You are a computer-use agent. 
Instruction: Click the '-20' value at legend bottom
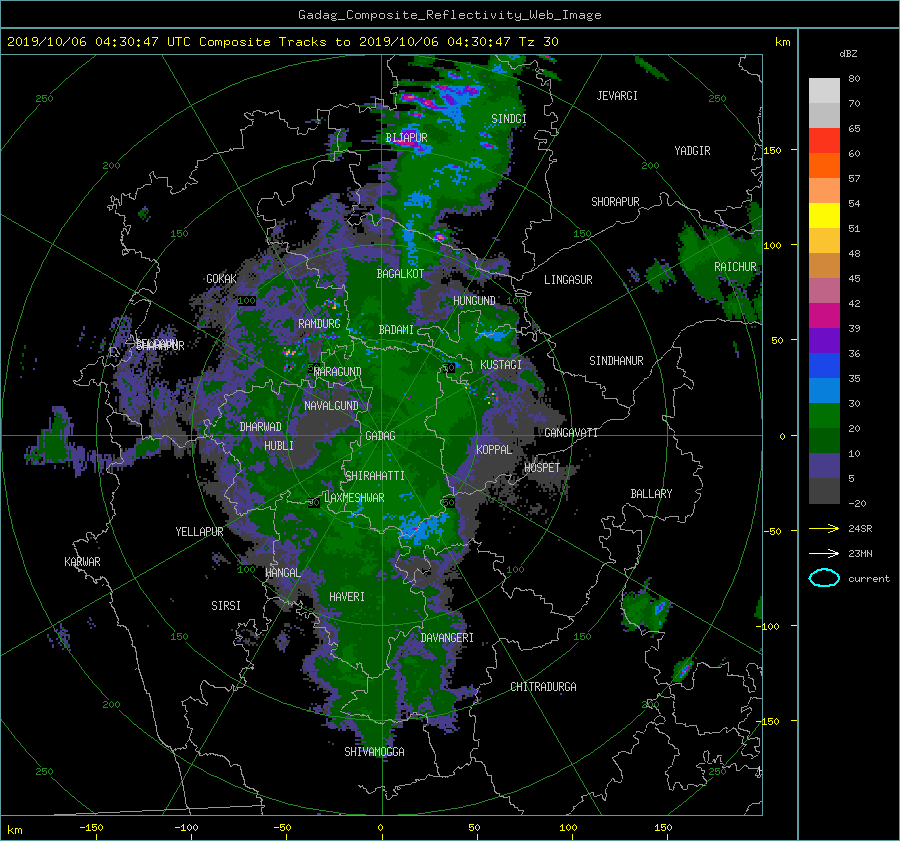pos(857,503)
